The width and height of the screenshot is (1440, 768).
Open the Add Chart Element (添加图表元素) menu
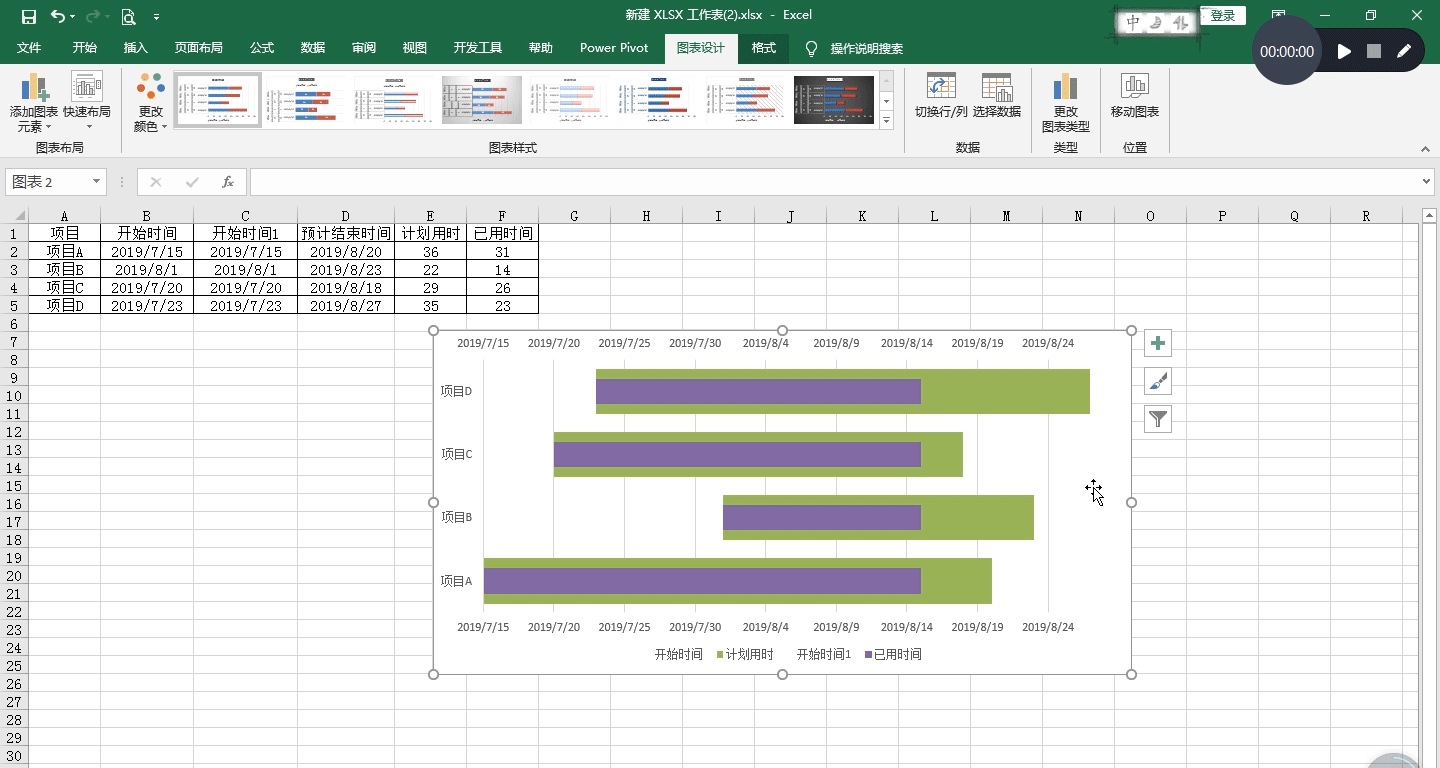[34, 102]
